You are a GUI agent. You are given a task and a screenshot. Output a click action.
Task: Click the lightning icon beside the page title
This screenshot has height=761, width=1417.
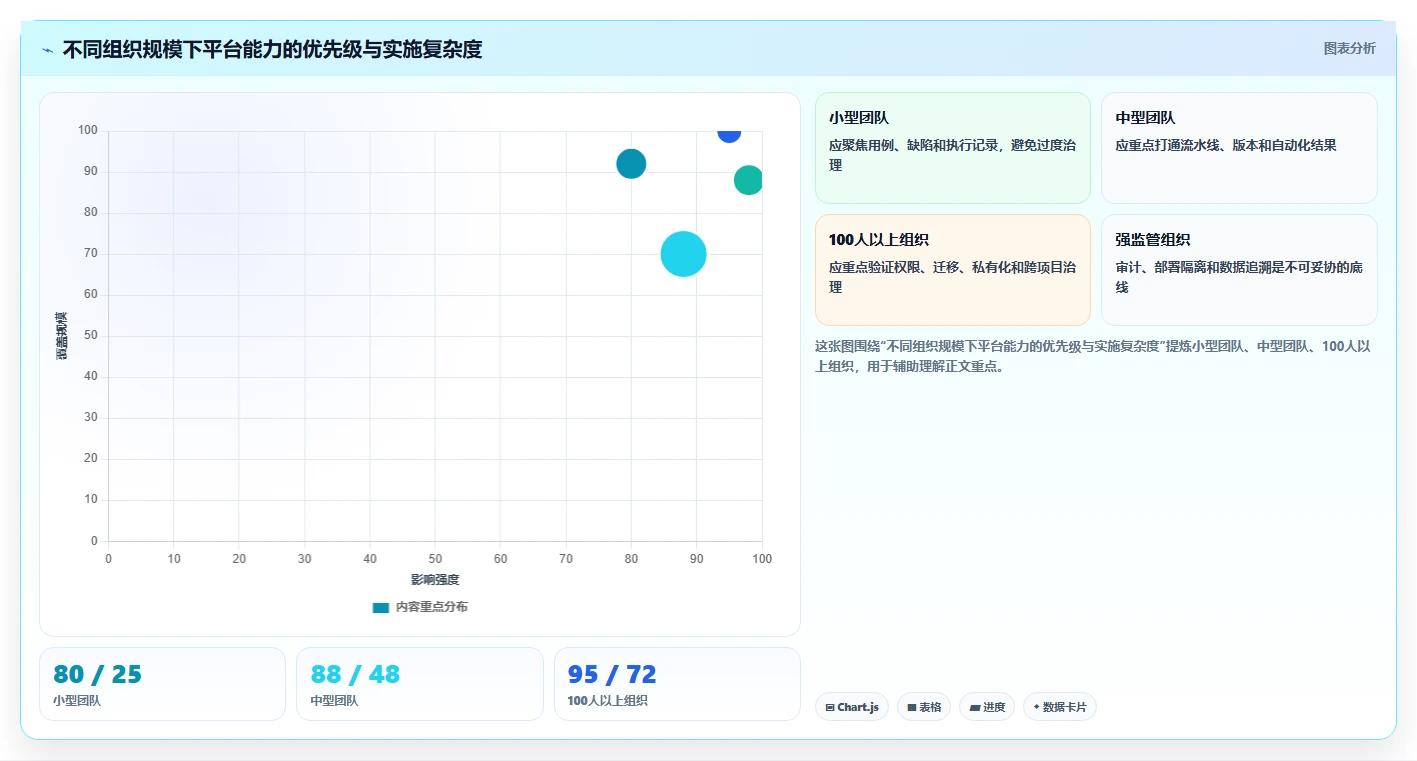point(47,50)
